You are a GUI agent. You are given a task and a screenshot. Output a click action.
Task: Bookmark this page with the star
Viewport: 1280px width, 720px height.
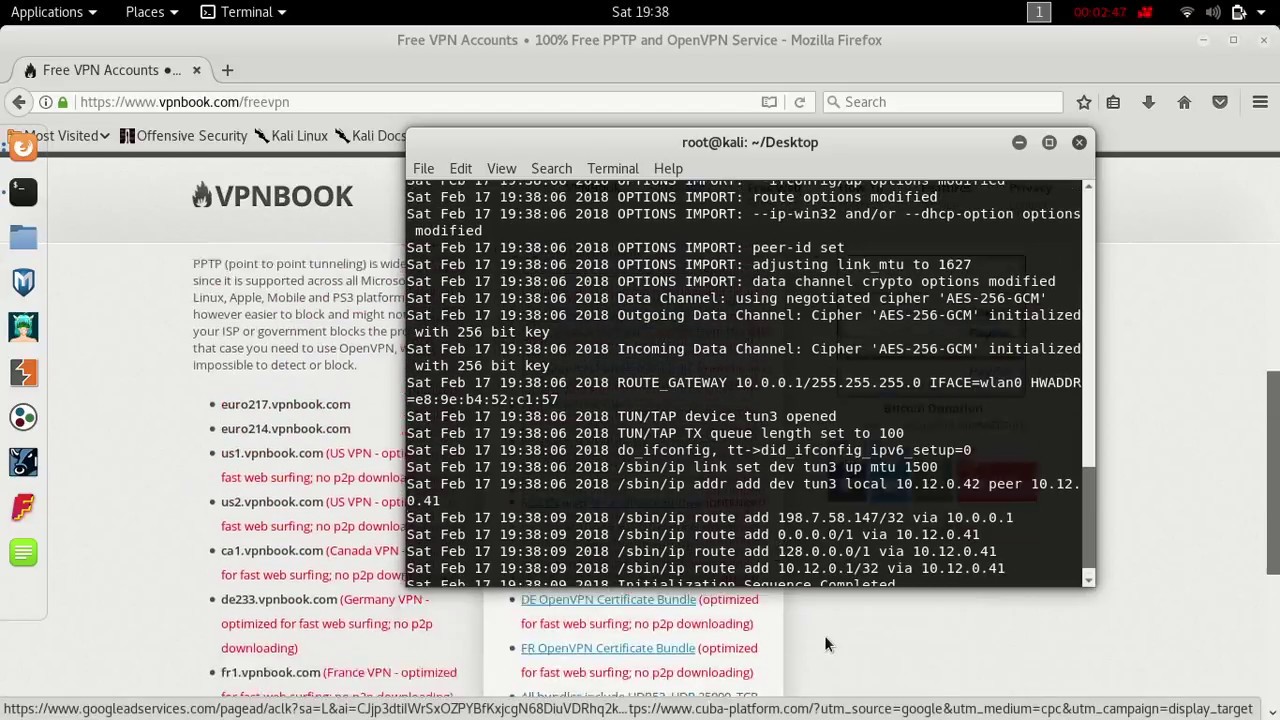1084,102
